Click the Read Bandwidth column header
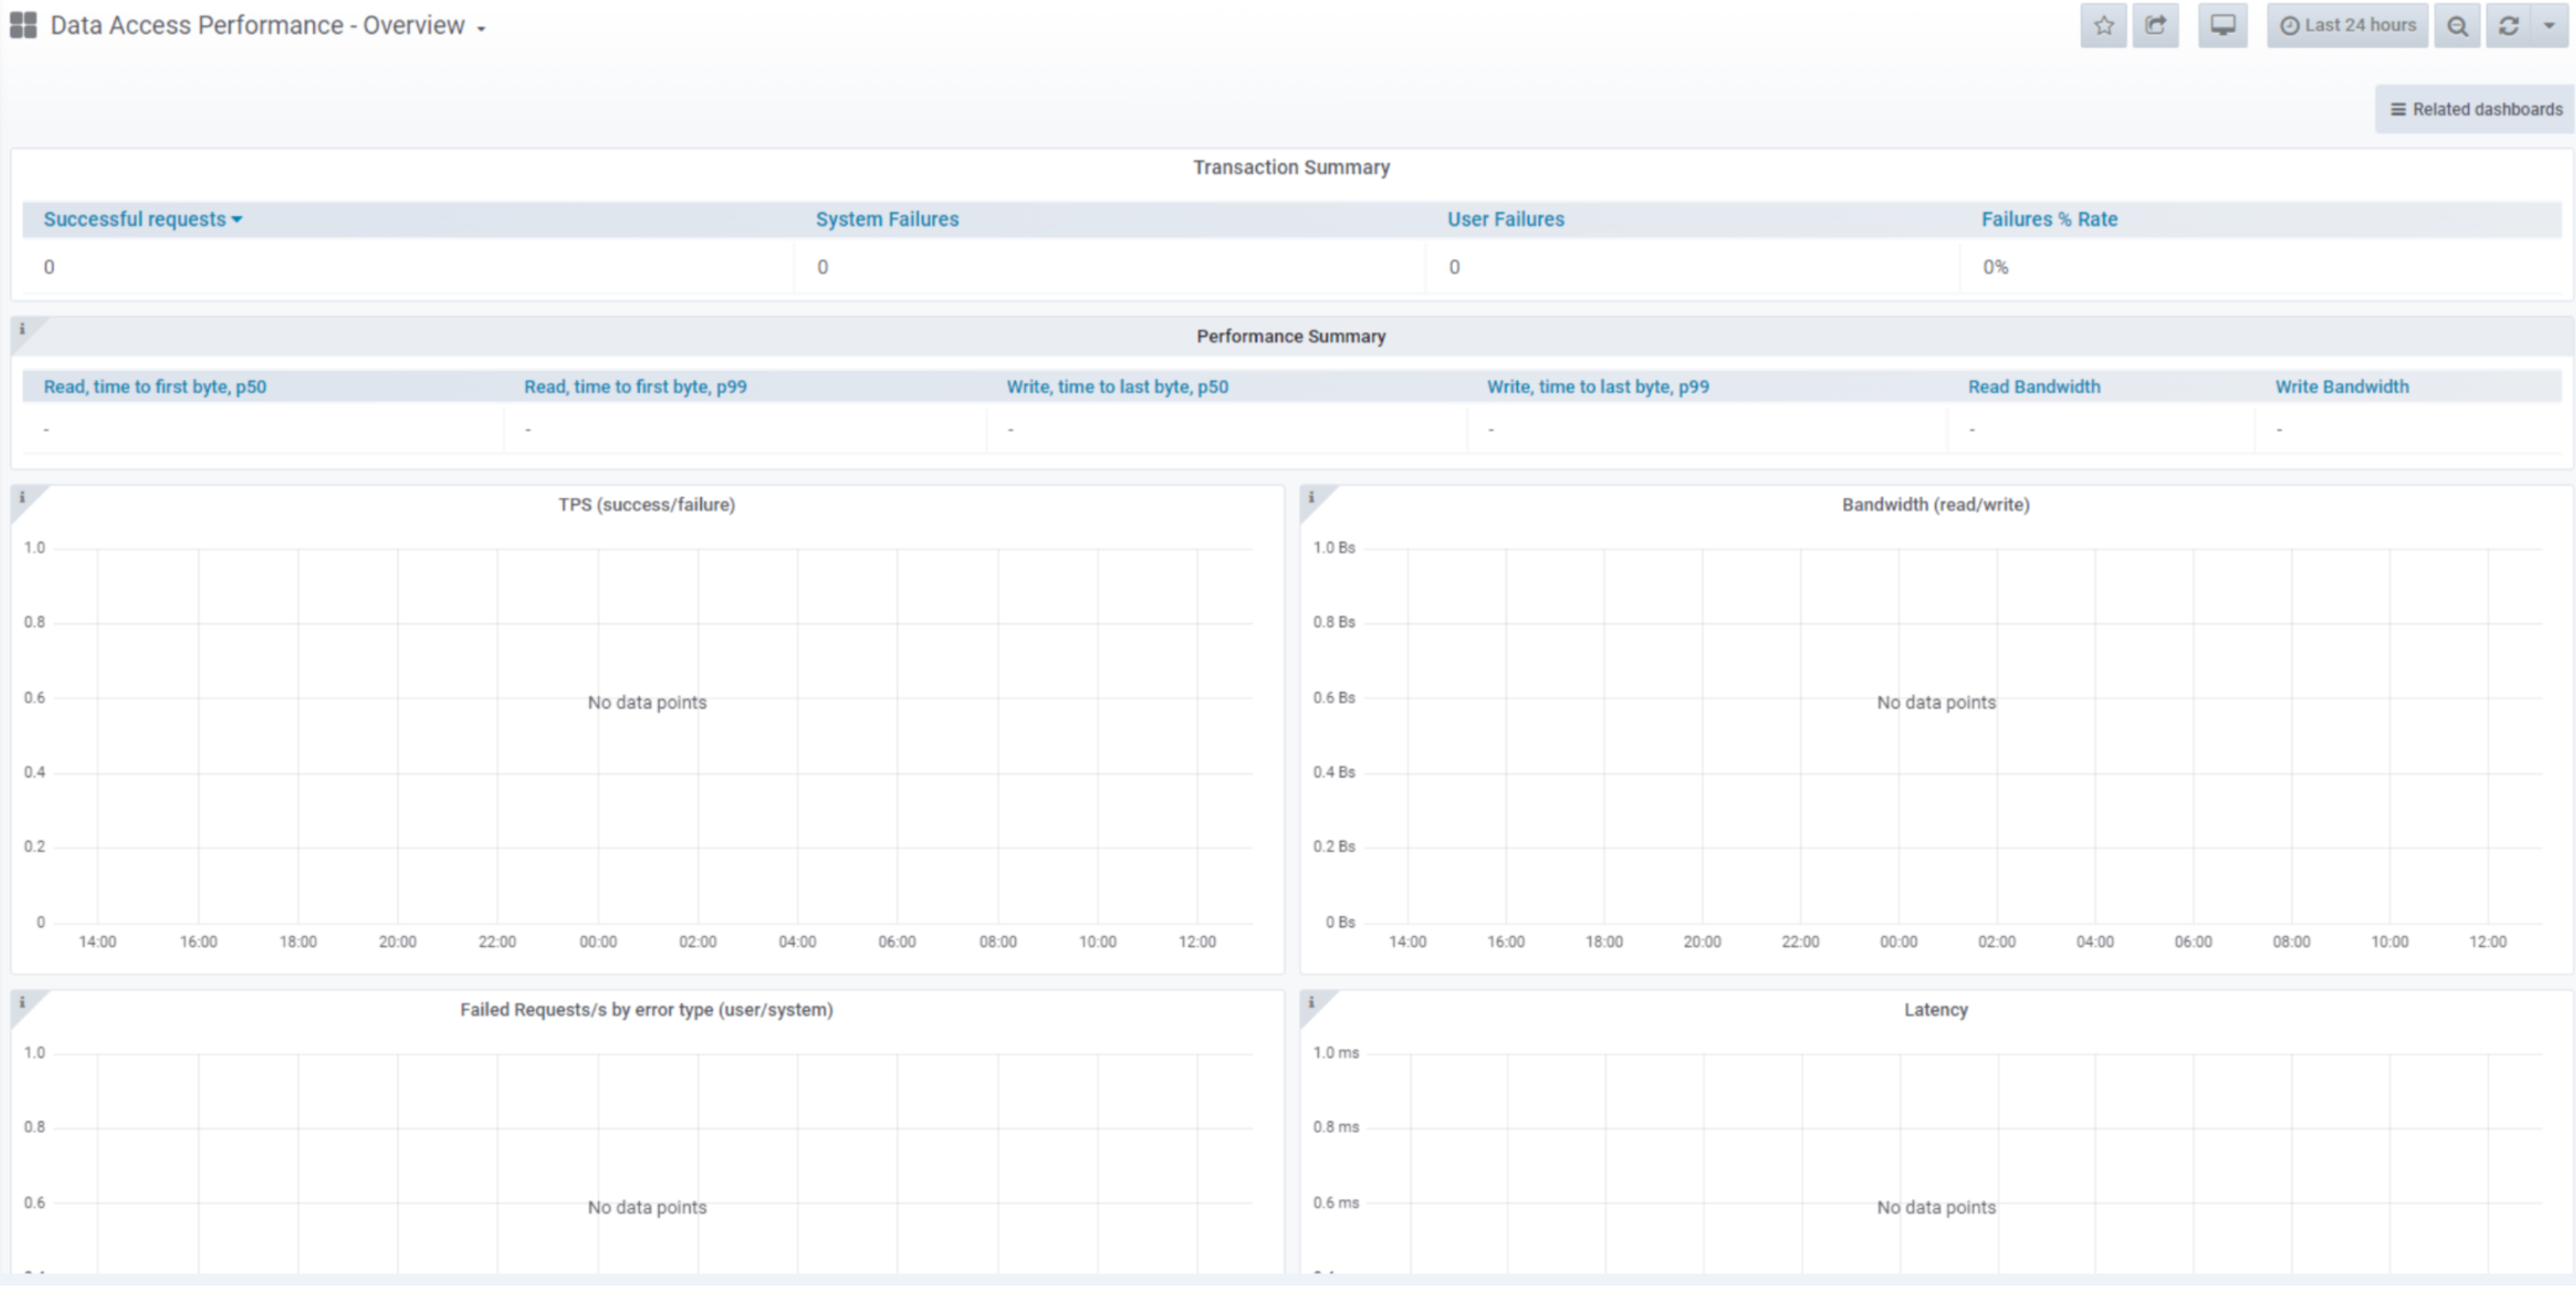The image size is (2576, 1293). [2034, 386]
